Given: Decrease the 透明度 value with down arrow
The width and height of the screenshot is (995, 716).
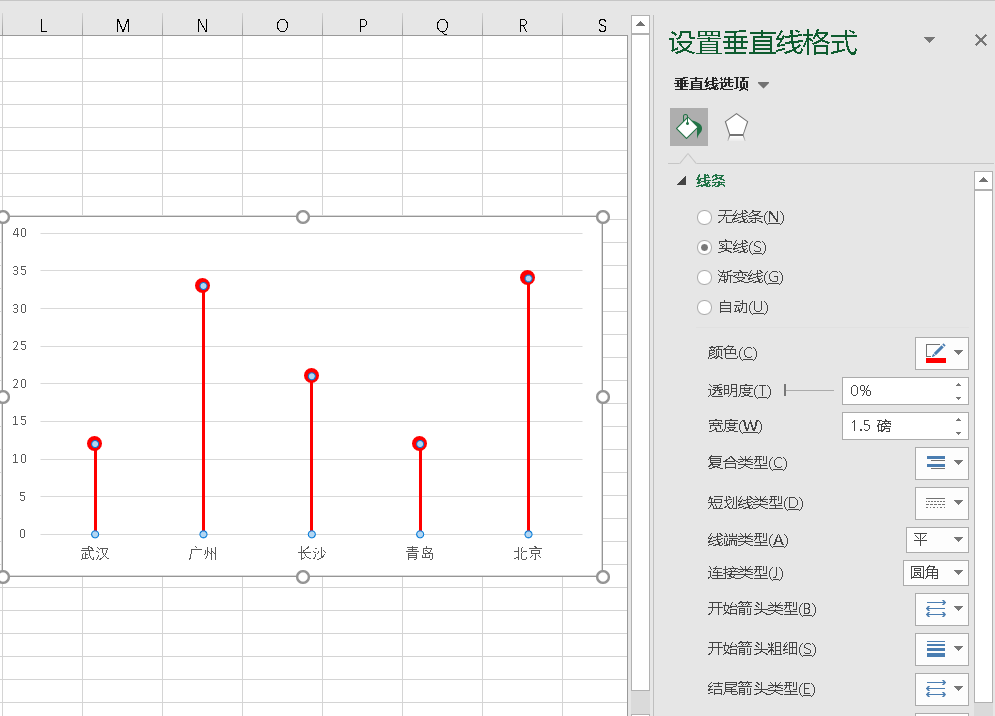Looking at the screenshot, I should point(959,398).
